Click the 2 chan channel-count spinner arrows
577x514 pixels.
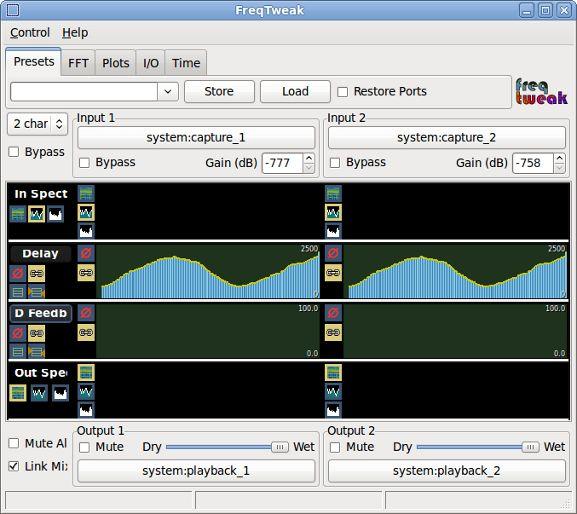59,124
